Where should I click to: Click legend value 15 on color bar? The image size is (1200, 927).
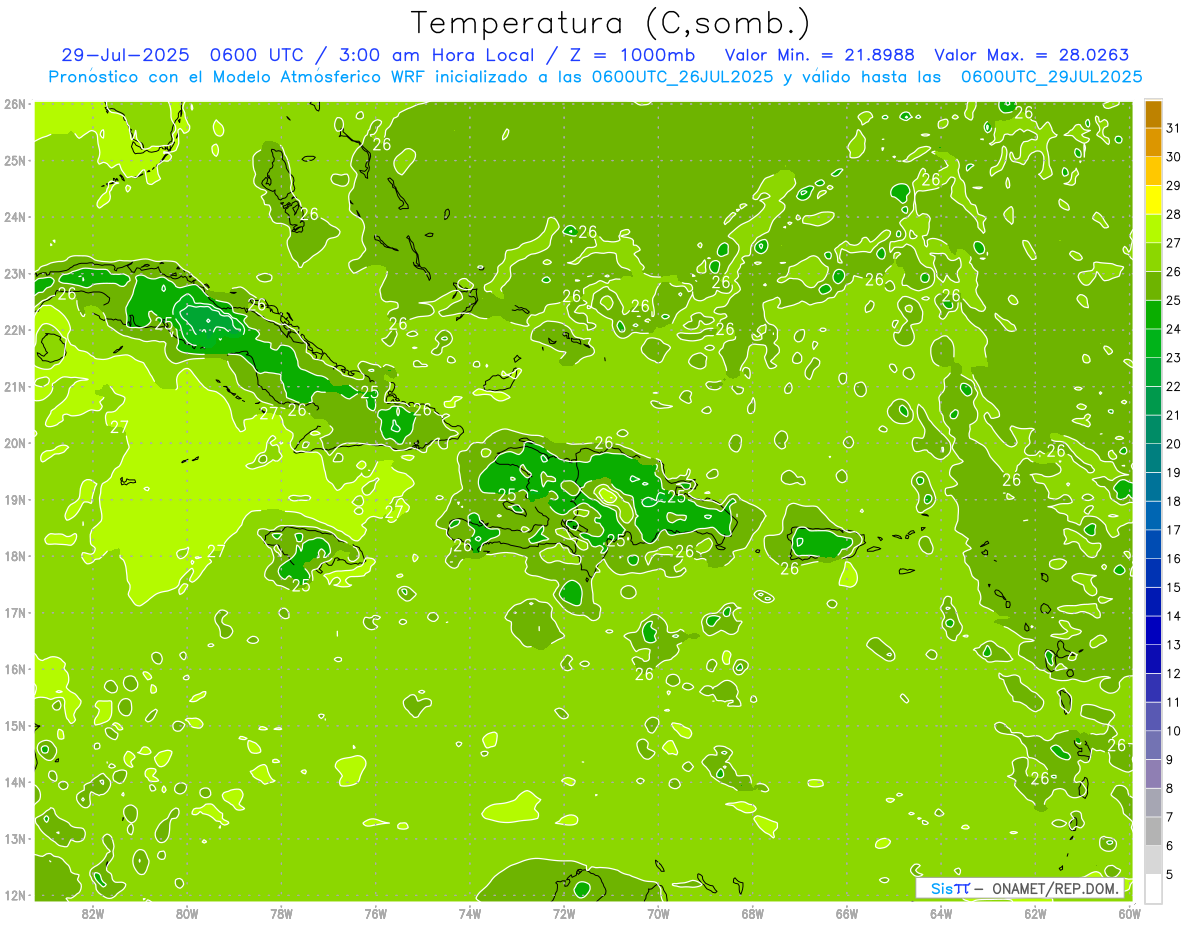[x=1173, y=587]
